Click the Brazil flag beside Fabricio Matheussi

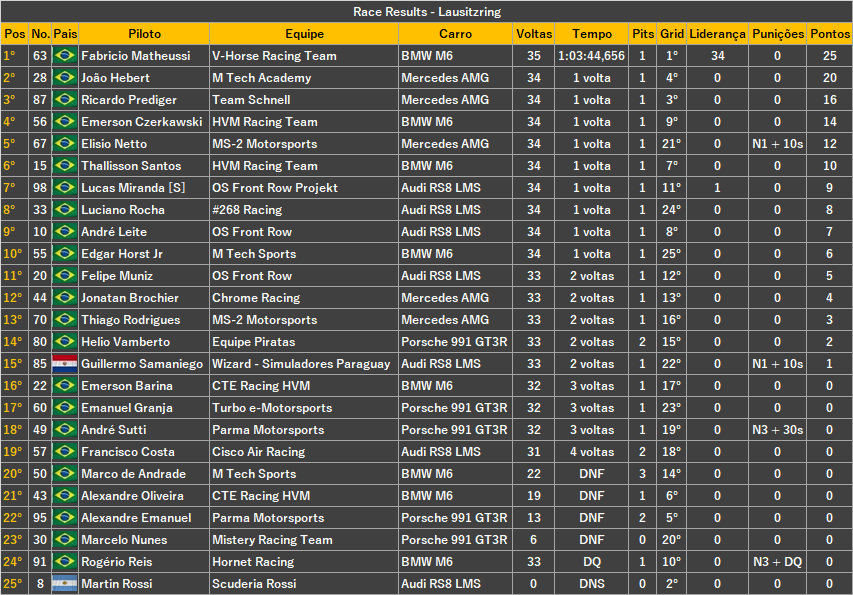click(x=65, y=55)
